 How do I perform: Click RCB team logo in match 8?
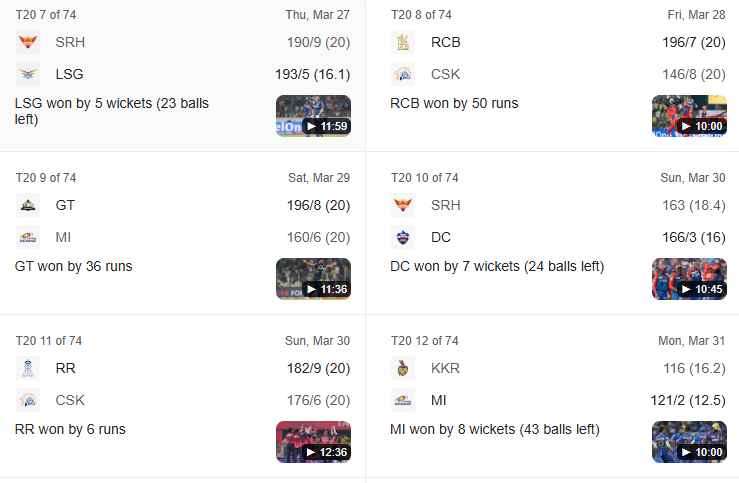[x=403, y=42]
